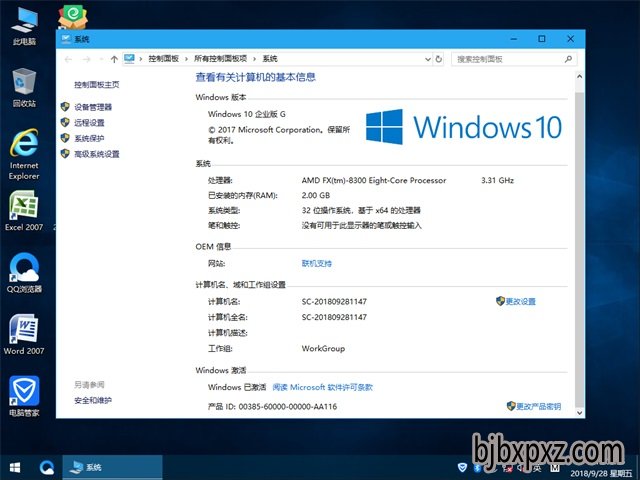Open the 控制面板主页 link

coord(96,84)
